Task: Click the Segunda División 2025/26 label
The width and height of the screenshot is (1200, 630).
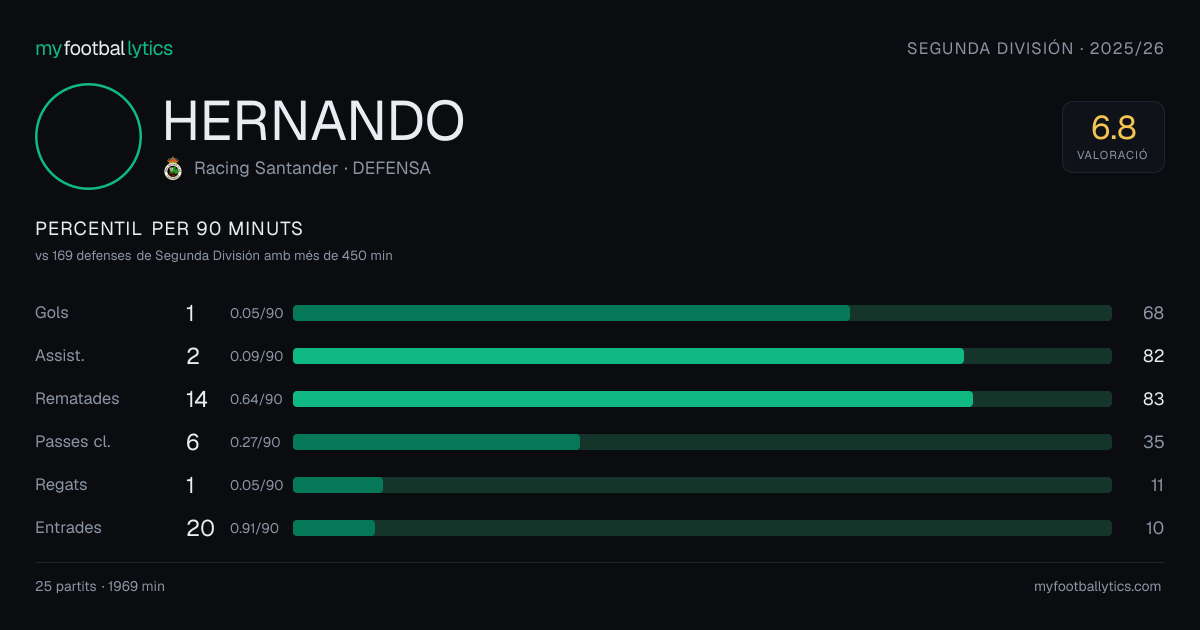Action: tap(1036, 48)
